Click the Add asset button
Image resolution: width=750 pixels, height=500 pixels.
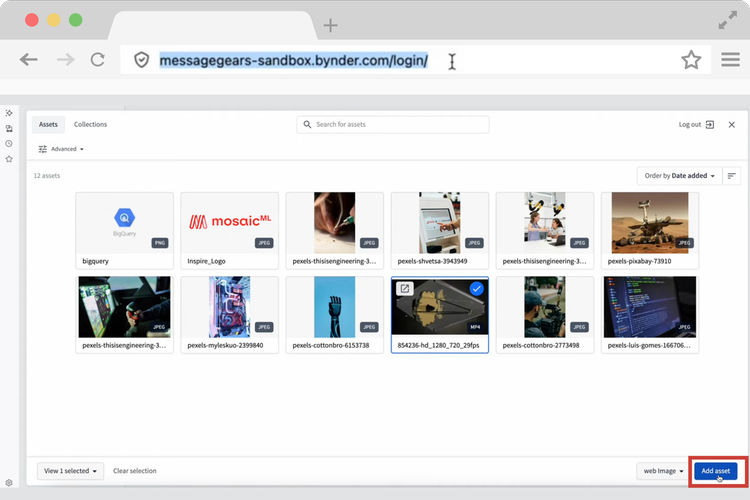(x=716, y=471)
